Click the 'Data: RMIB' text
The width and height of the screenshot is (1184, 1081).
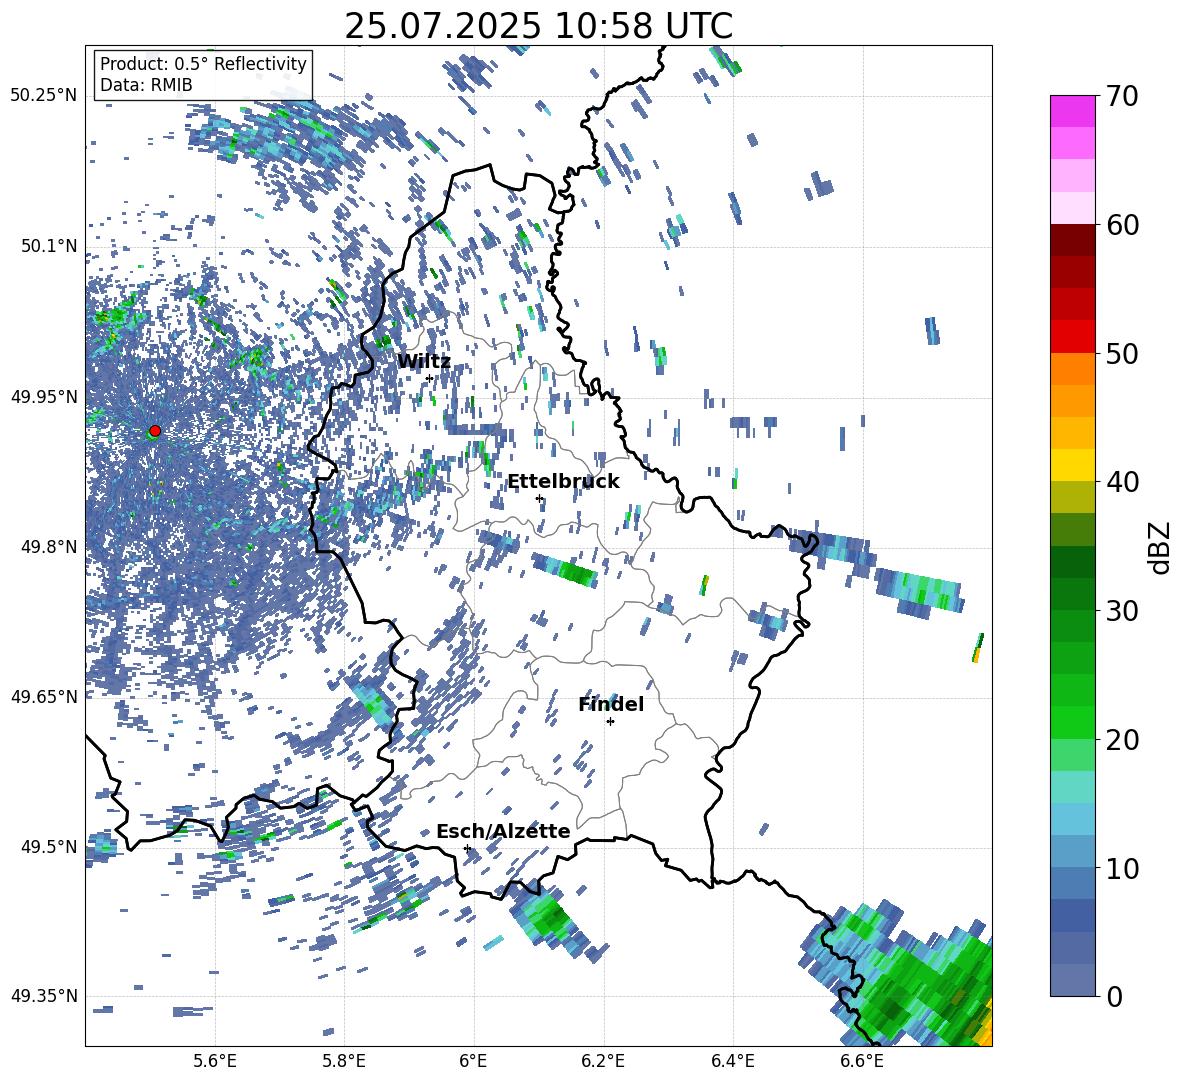pos(146,85)
